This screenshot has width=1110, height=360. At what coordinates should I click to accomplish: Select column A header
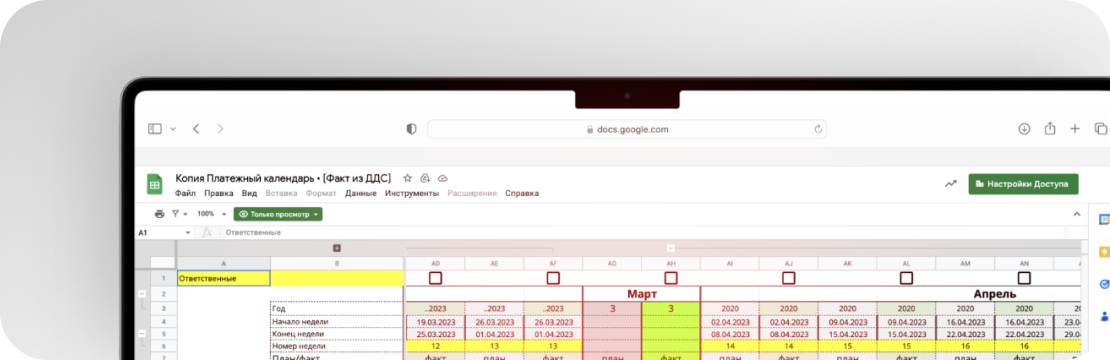coord(223,263)
